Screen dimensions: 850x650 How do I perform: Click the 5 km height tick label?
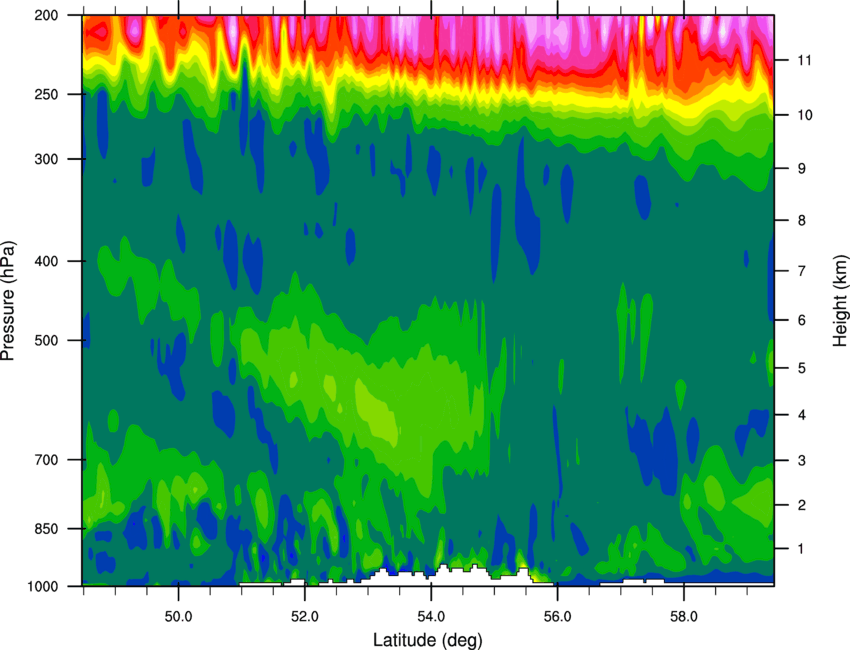click(802, 368)
